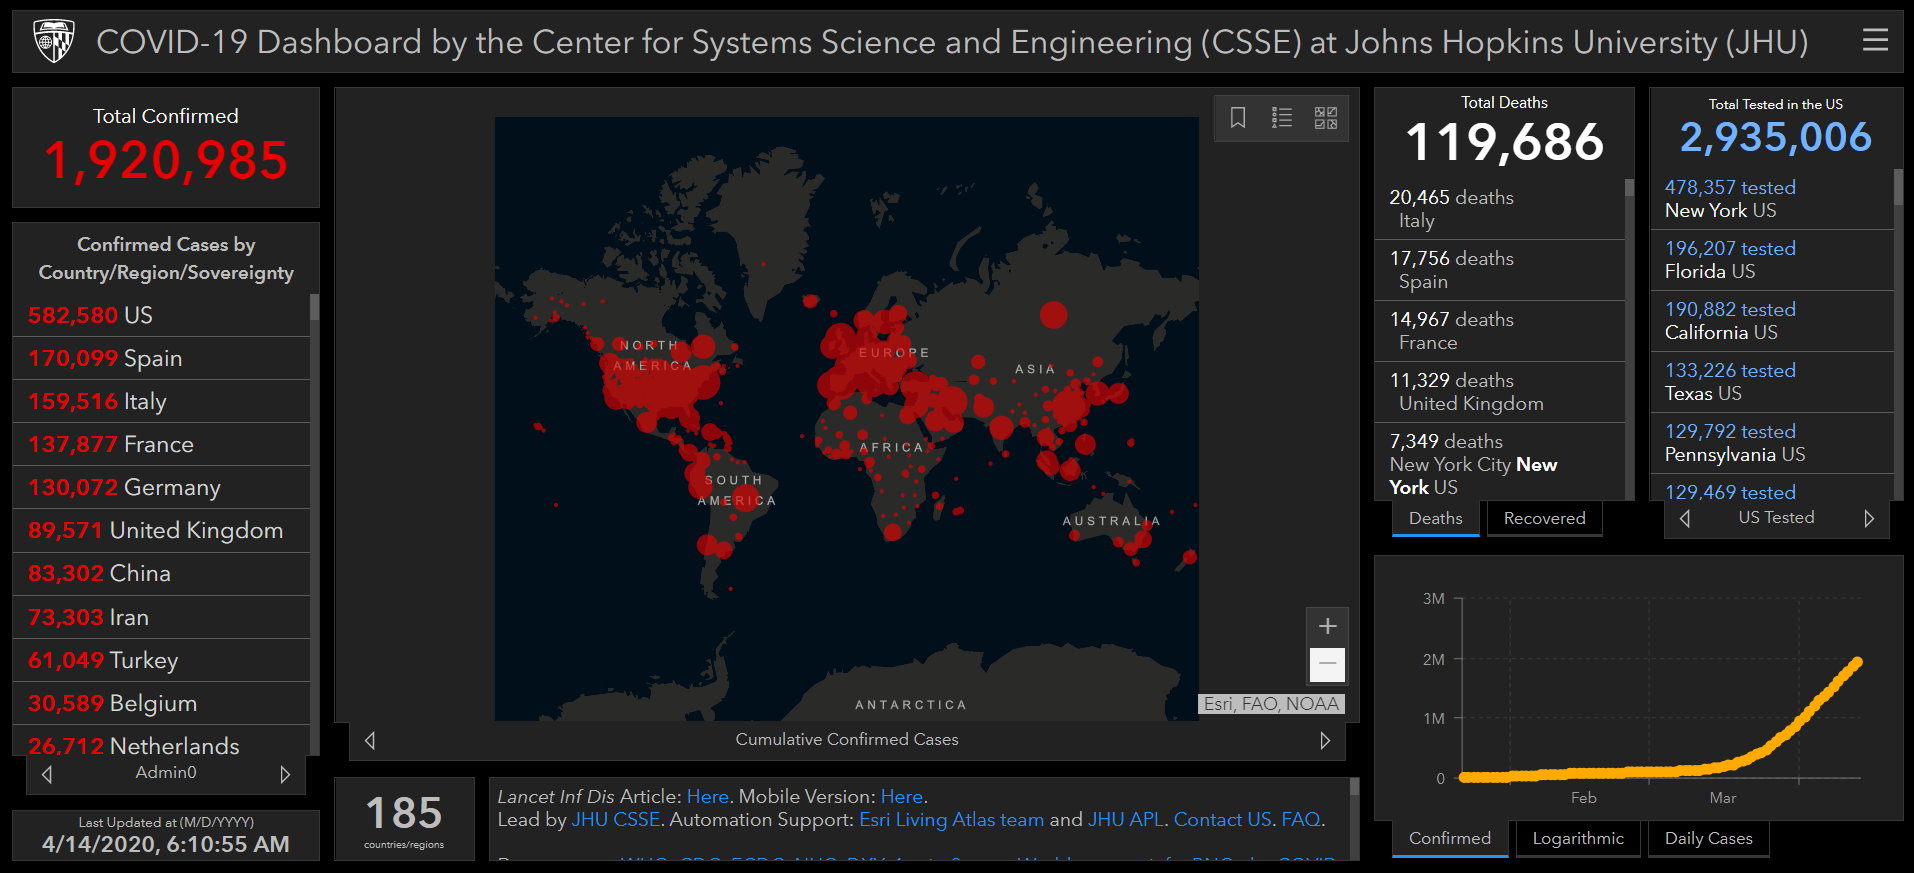Open the Lancet article 'Here' link
The height and width of the screenshot is (873, 1914).
(x=708, y=796)
